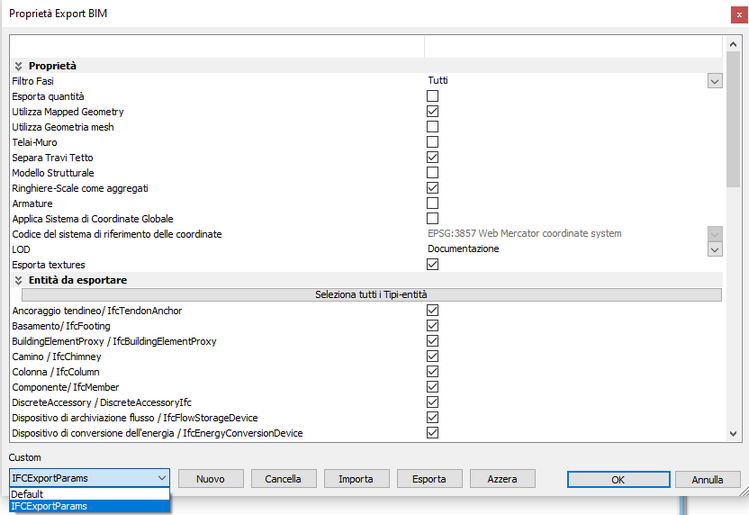
Task: Click the scrollbar up arrow
Action: pos(733,44)
